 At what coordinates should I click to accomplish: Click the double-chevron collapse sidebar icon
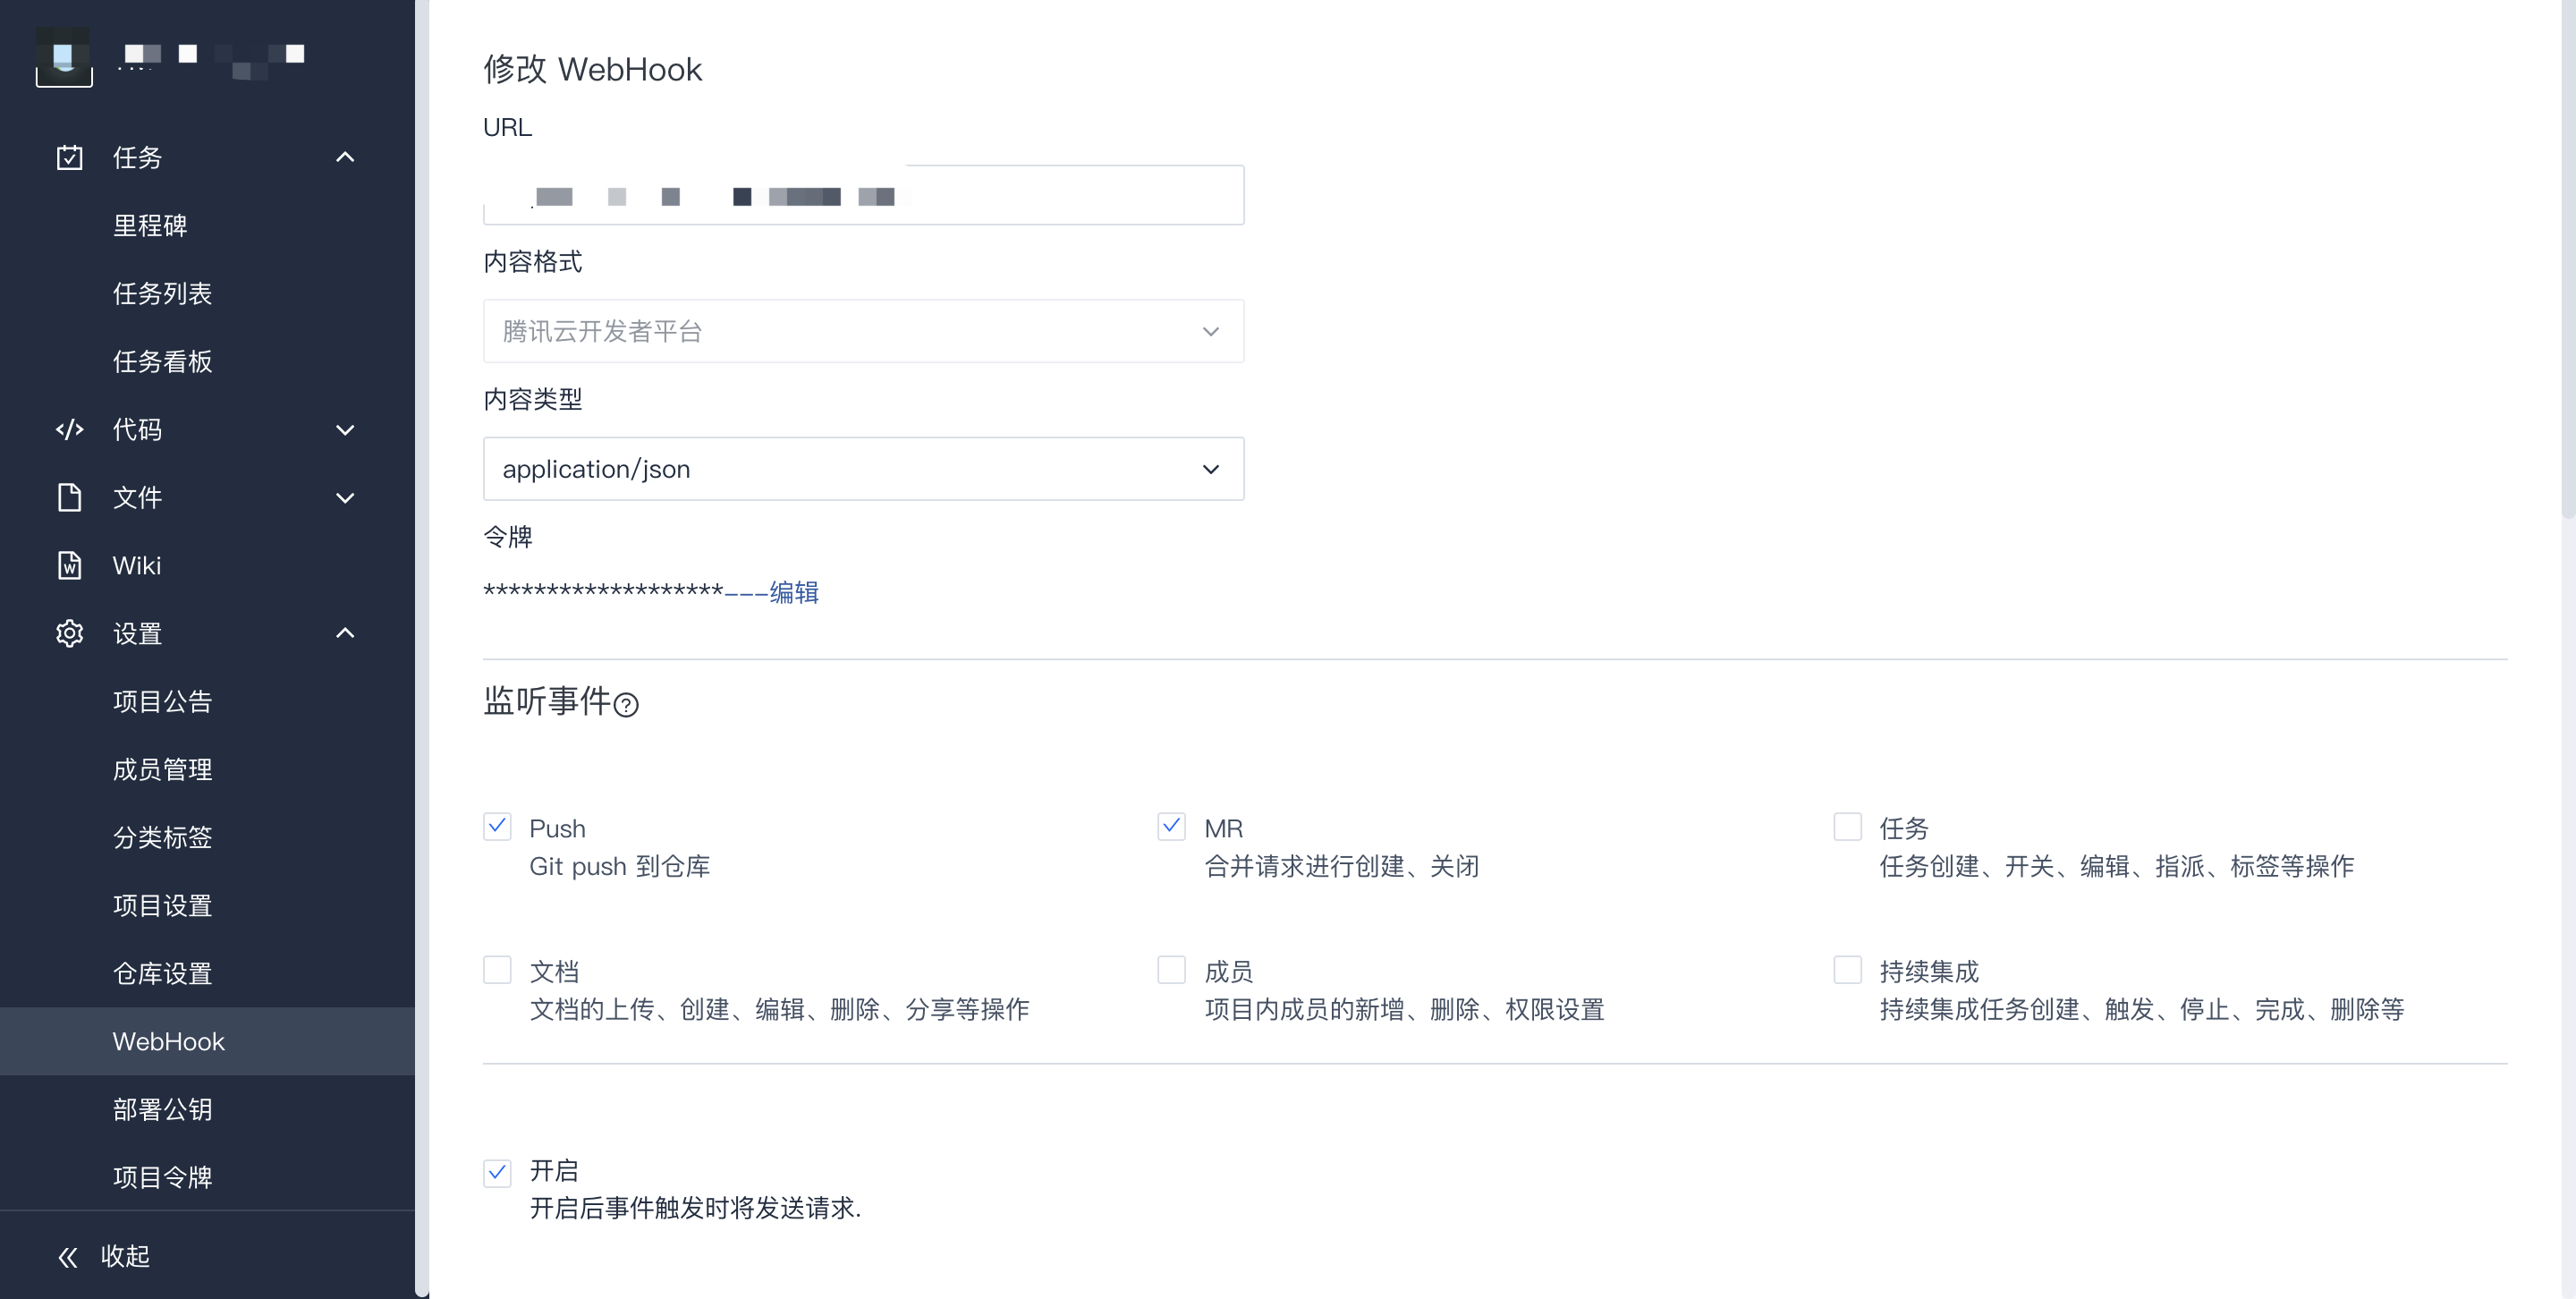(67, 1257)
